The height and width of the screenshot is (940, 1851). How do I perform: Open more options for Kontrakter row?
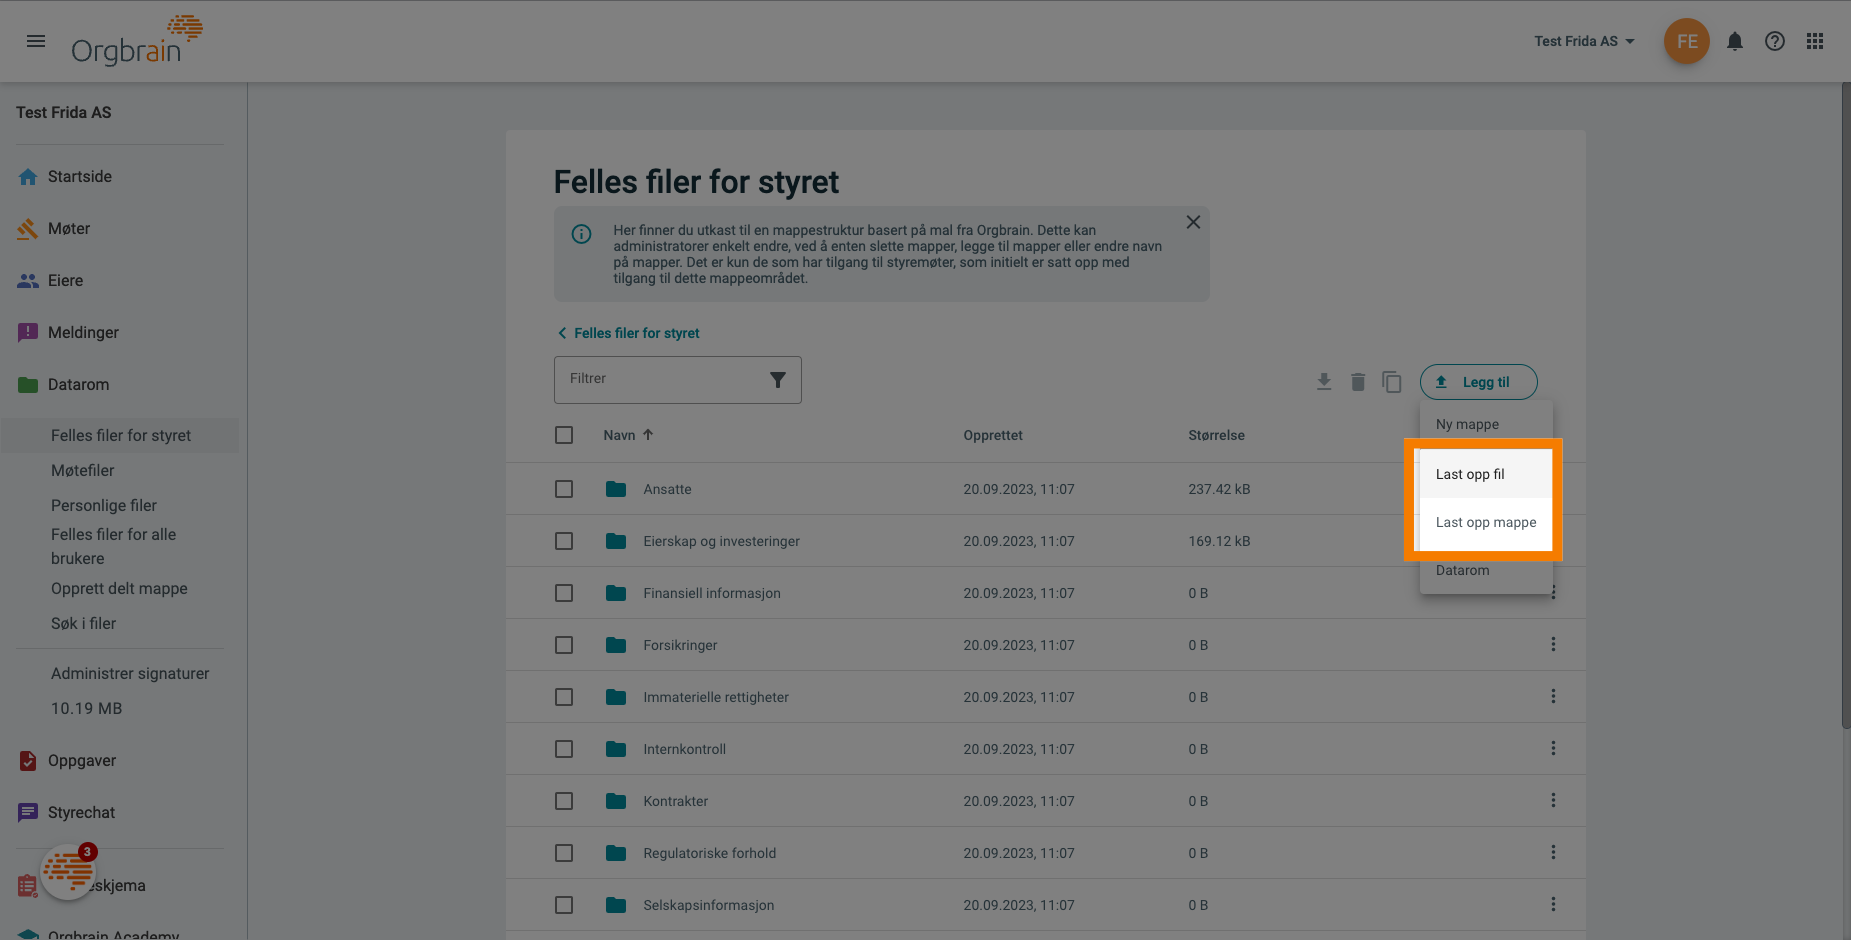[x=1553, y=801]
